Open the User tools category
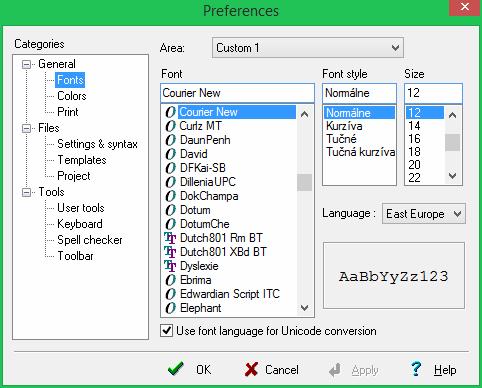 (x=81, y=208)
